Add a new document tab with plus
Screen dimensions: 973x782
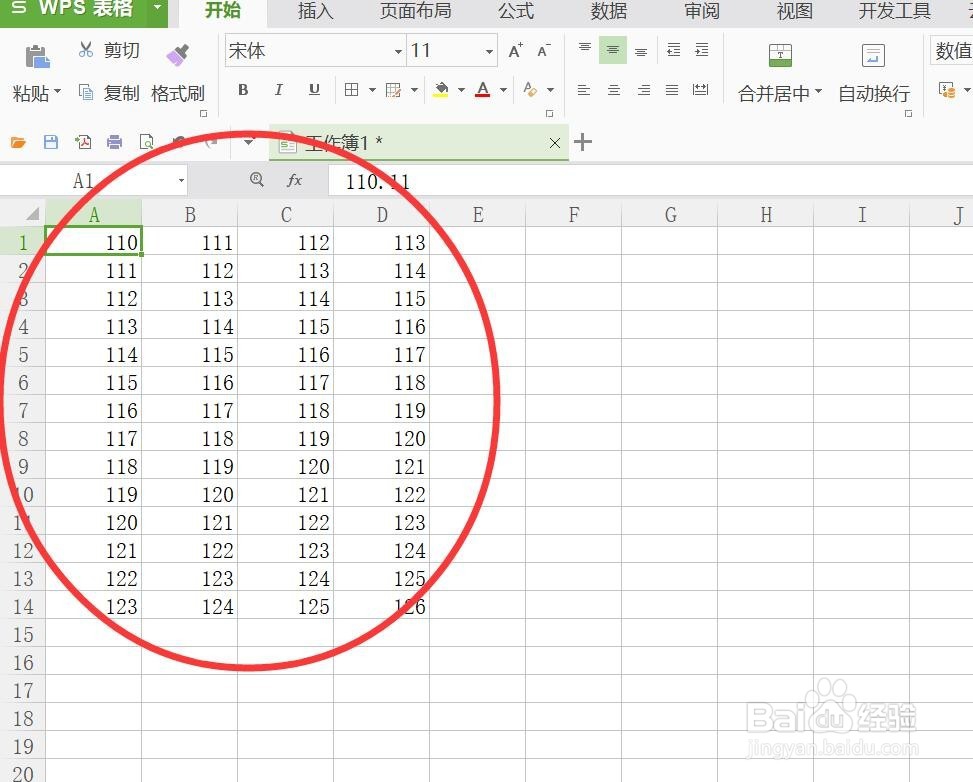point(583,142)
